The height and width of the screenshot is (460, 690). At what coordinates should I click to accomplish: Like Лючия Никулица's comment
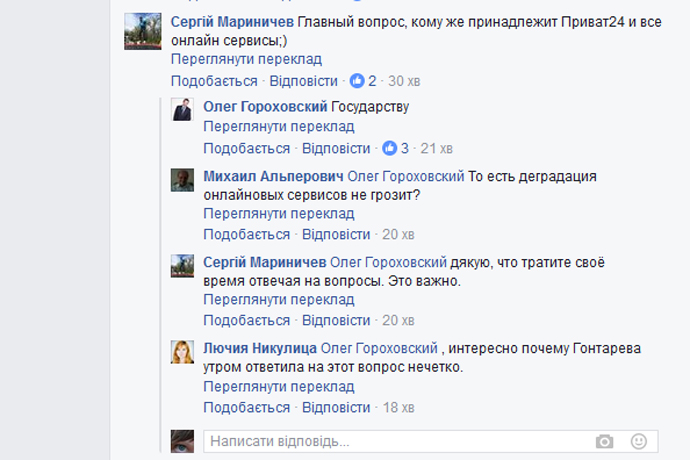coord(246,408)
